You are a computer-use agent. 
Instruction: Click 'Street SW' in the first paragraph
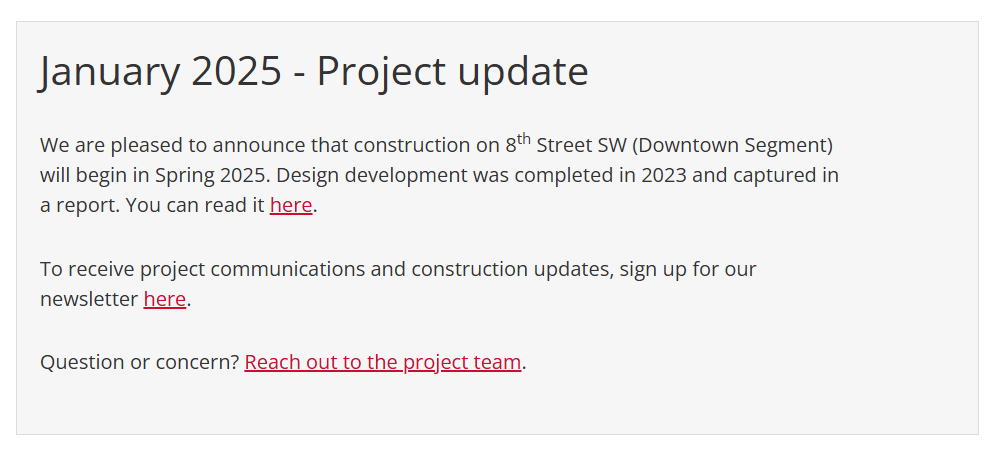(581, 145)
